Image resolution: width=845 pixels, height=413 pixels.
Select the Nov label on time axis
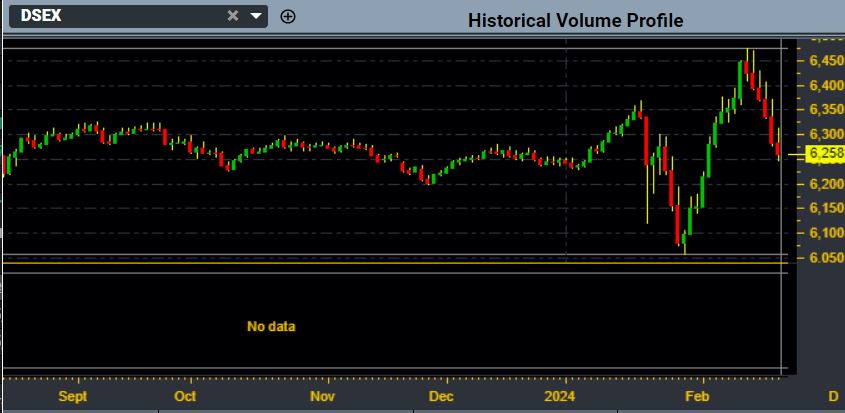tap(321, 396)
